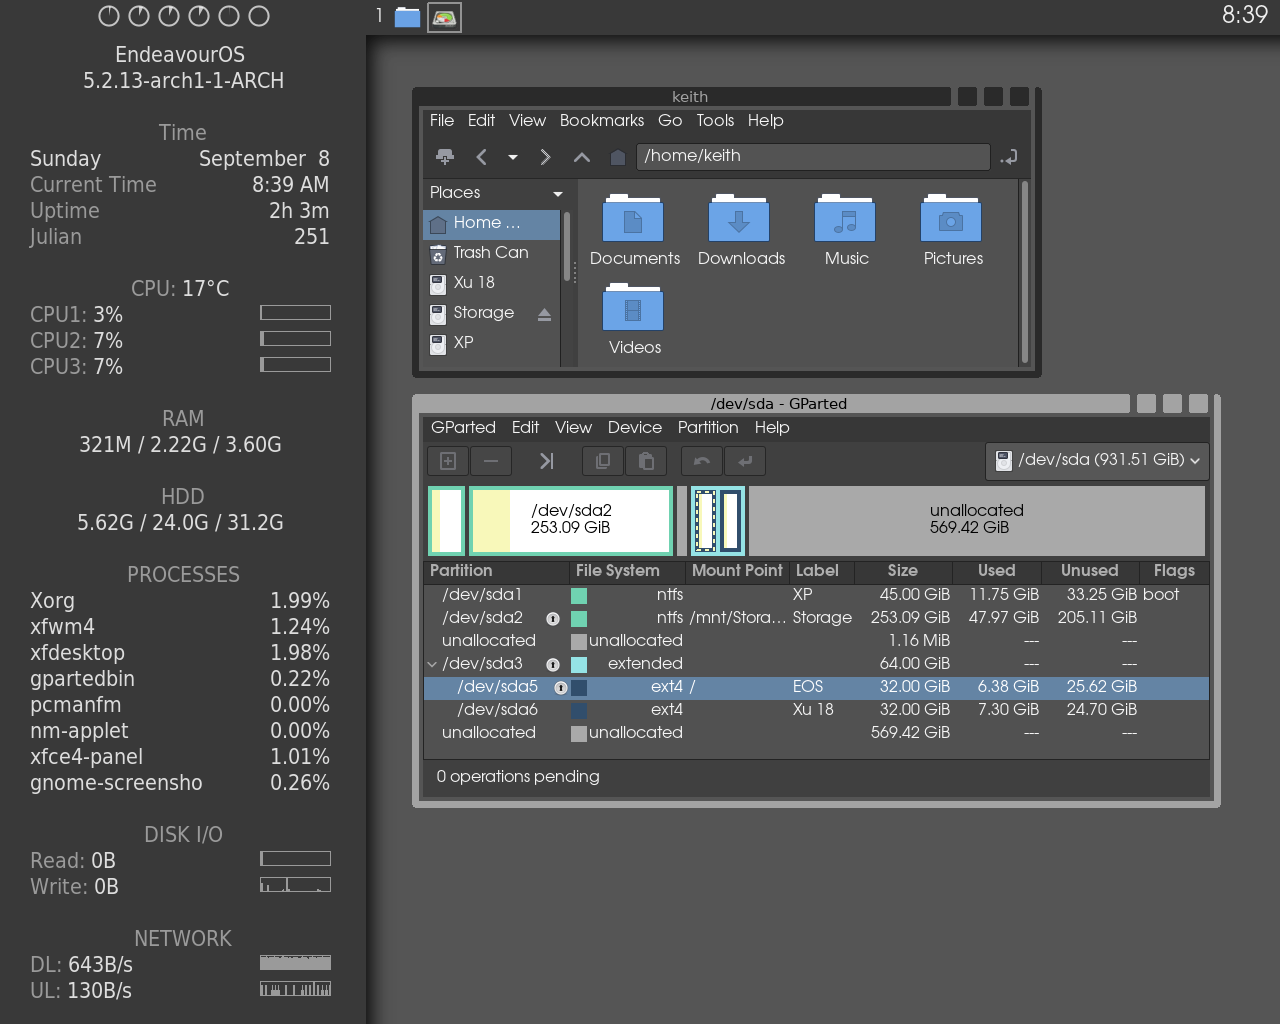Click the info icon beside /dev/sda2 row

pos(552,618)
